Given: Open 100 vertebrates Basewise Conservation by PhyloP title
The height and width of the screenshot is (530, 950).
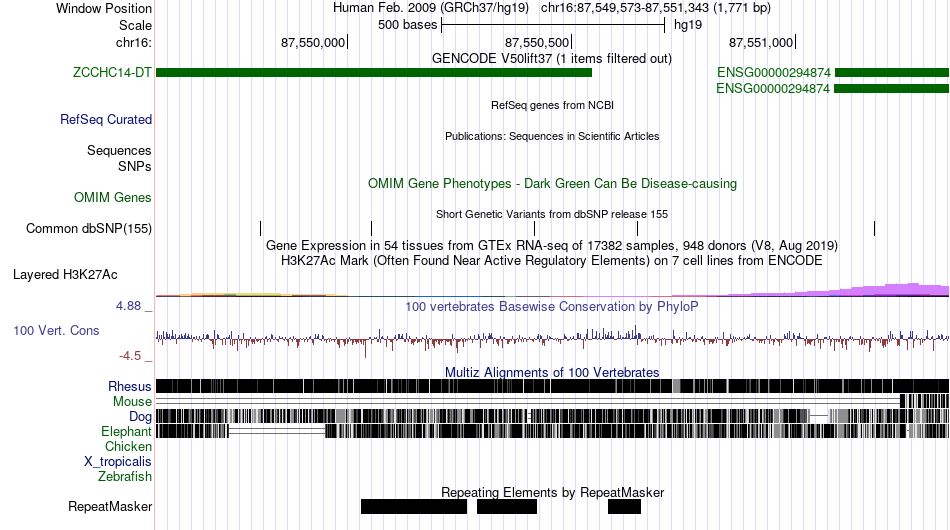Looking at the screenshot, I should [x=551, y=306].
